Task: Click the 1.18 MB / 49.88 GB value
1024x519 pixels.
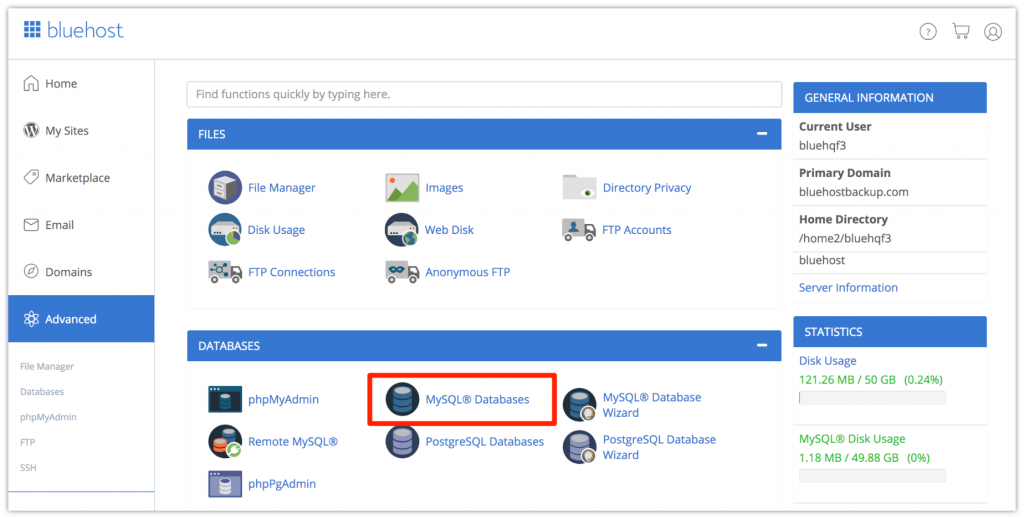Action: coord(848,458)
